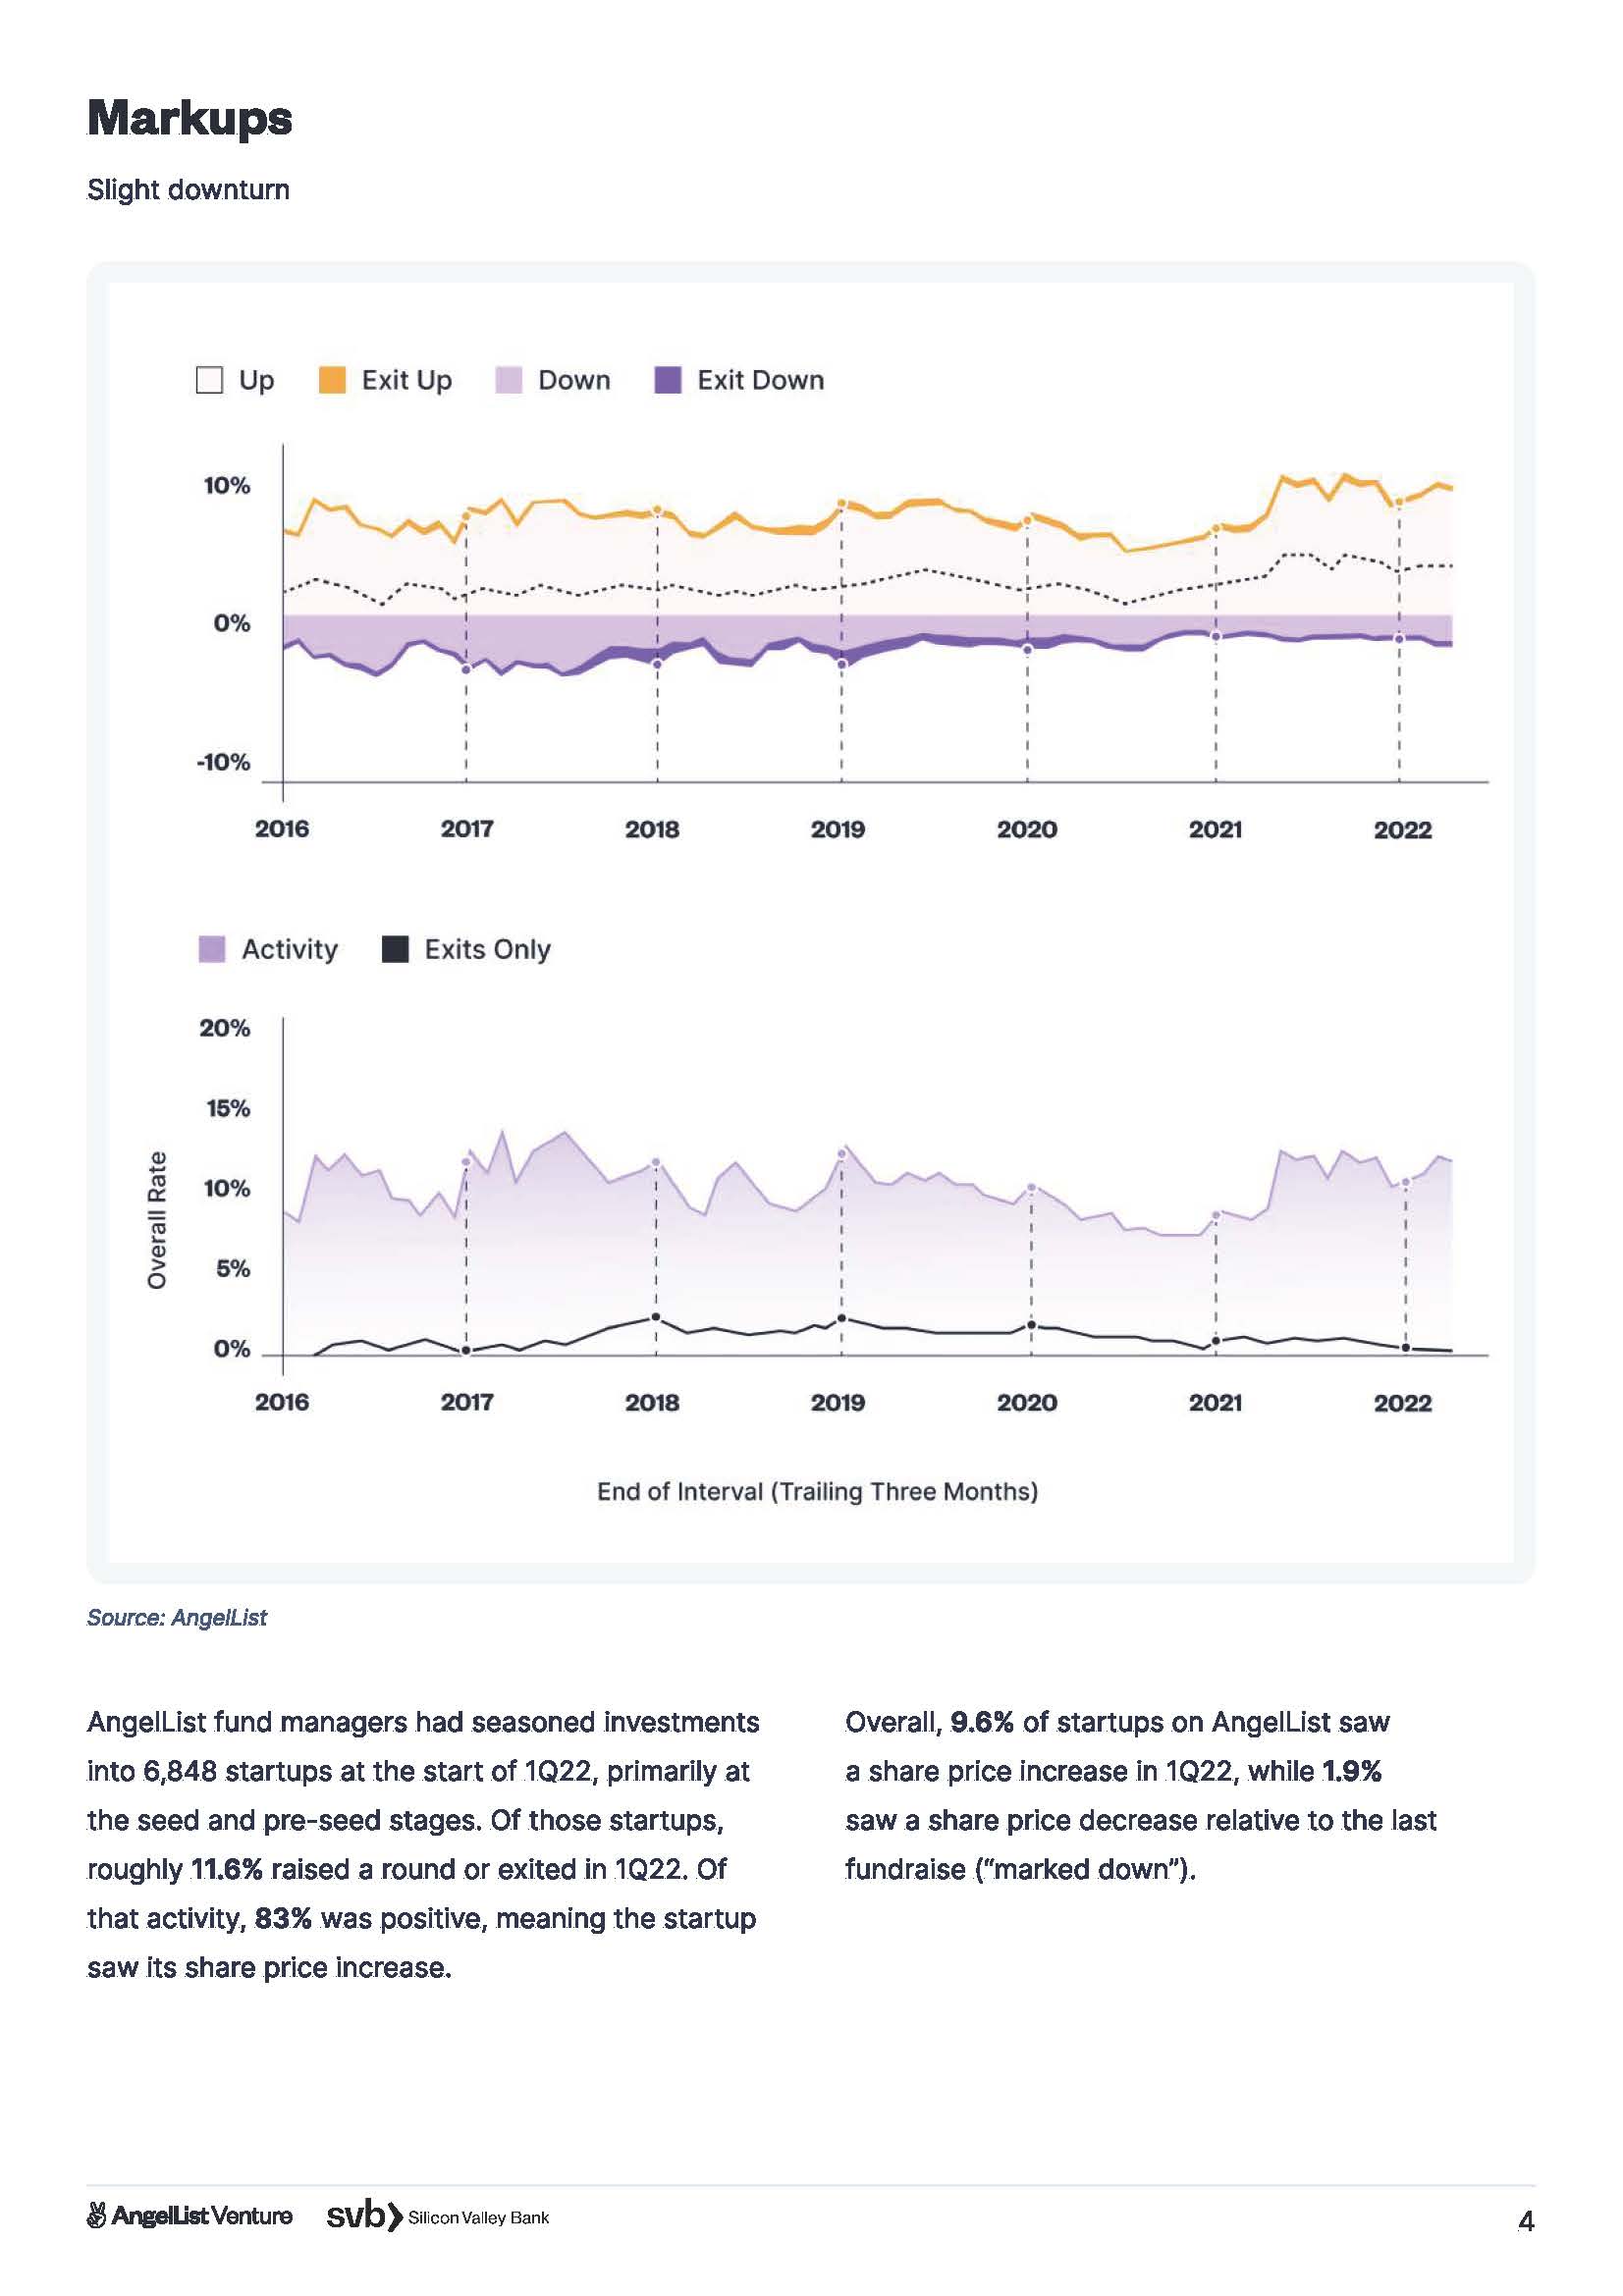Click the bold 1.9% statistic

click(x=1351, y=1770)
